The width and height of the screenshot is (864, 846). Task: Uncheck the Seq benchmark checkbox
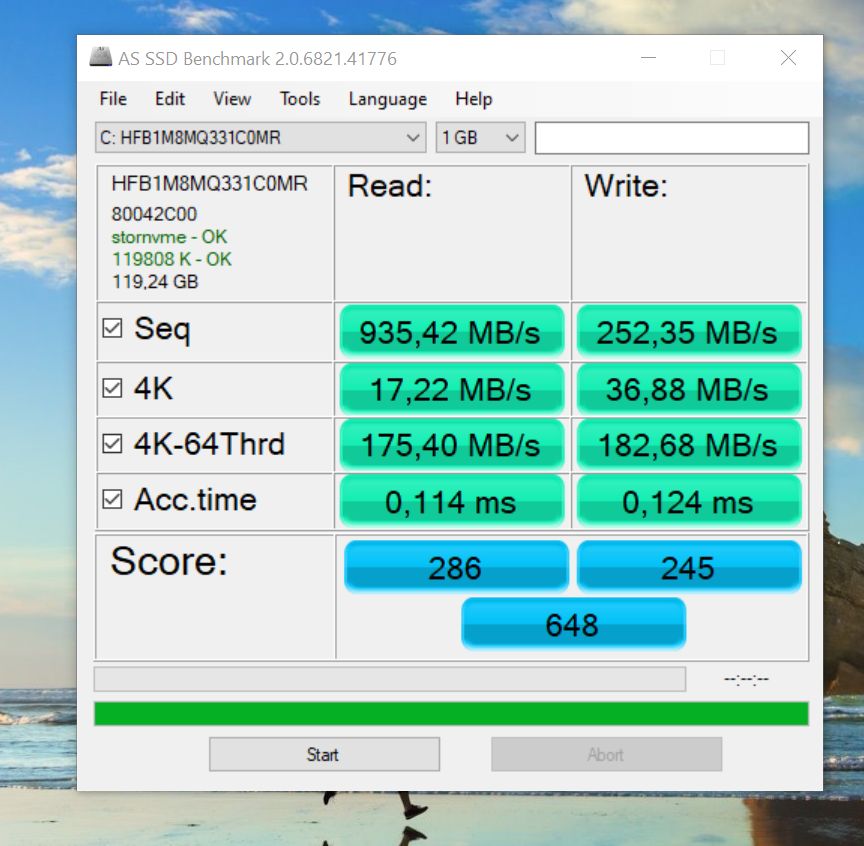(112, 329)
